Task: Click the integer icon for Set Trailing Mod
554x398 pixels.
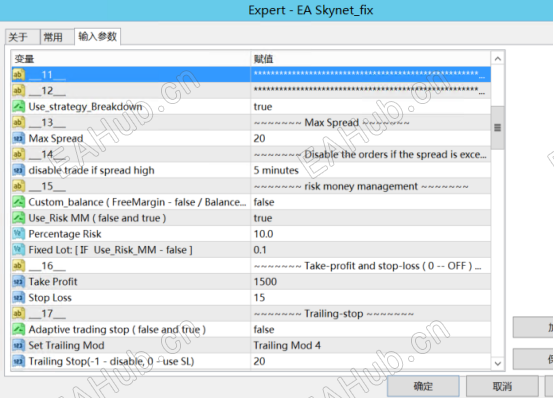Action: click(x=18, y=345)
